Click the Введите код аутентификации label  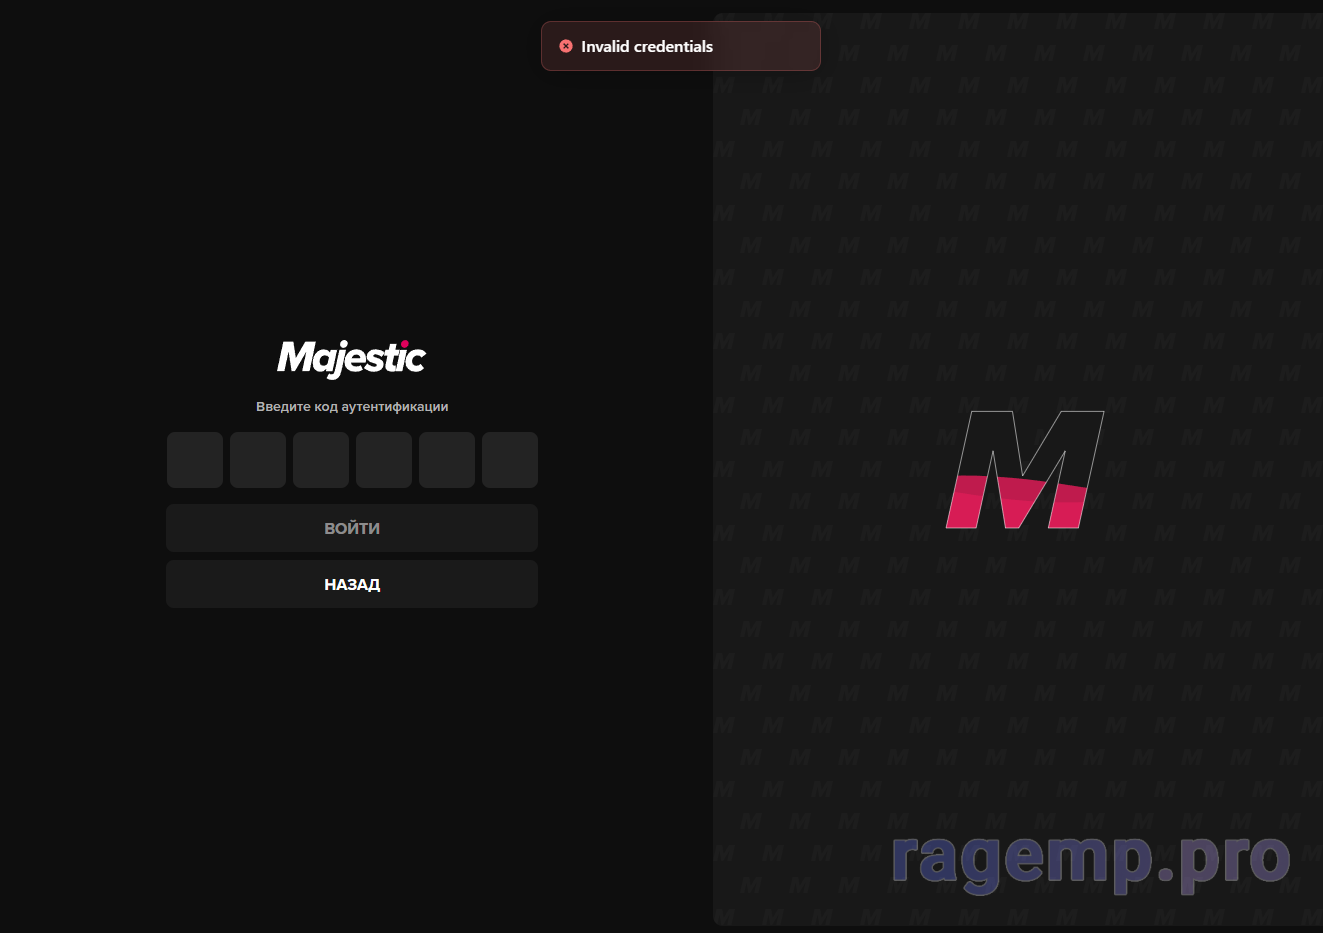click(x=352, y=407)
